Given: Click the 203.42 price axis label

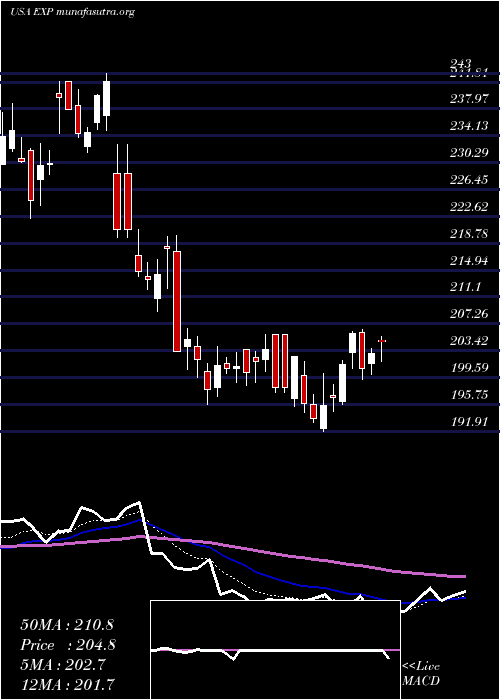Looking at the screenshot, I should (469, 341).
